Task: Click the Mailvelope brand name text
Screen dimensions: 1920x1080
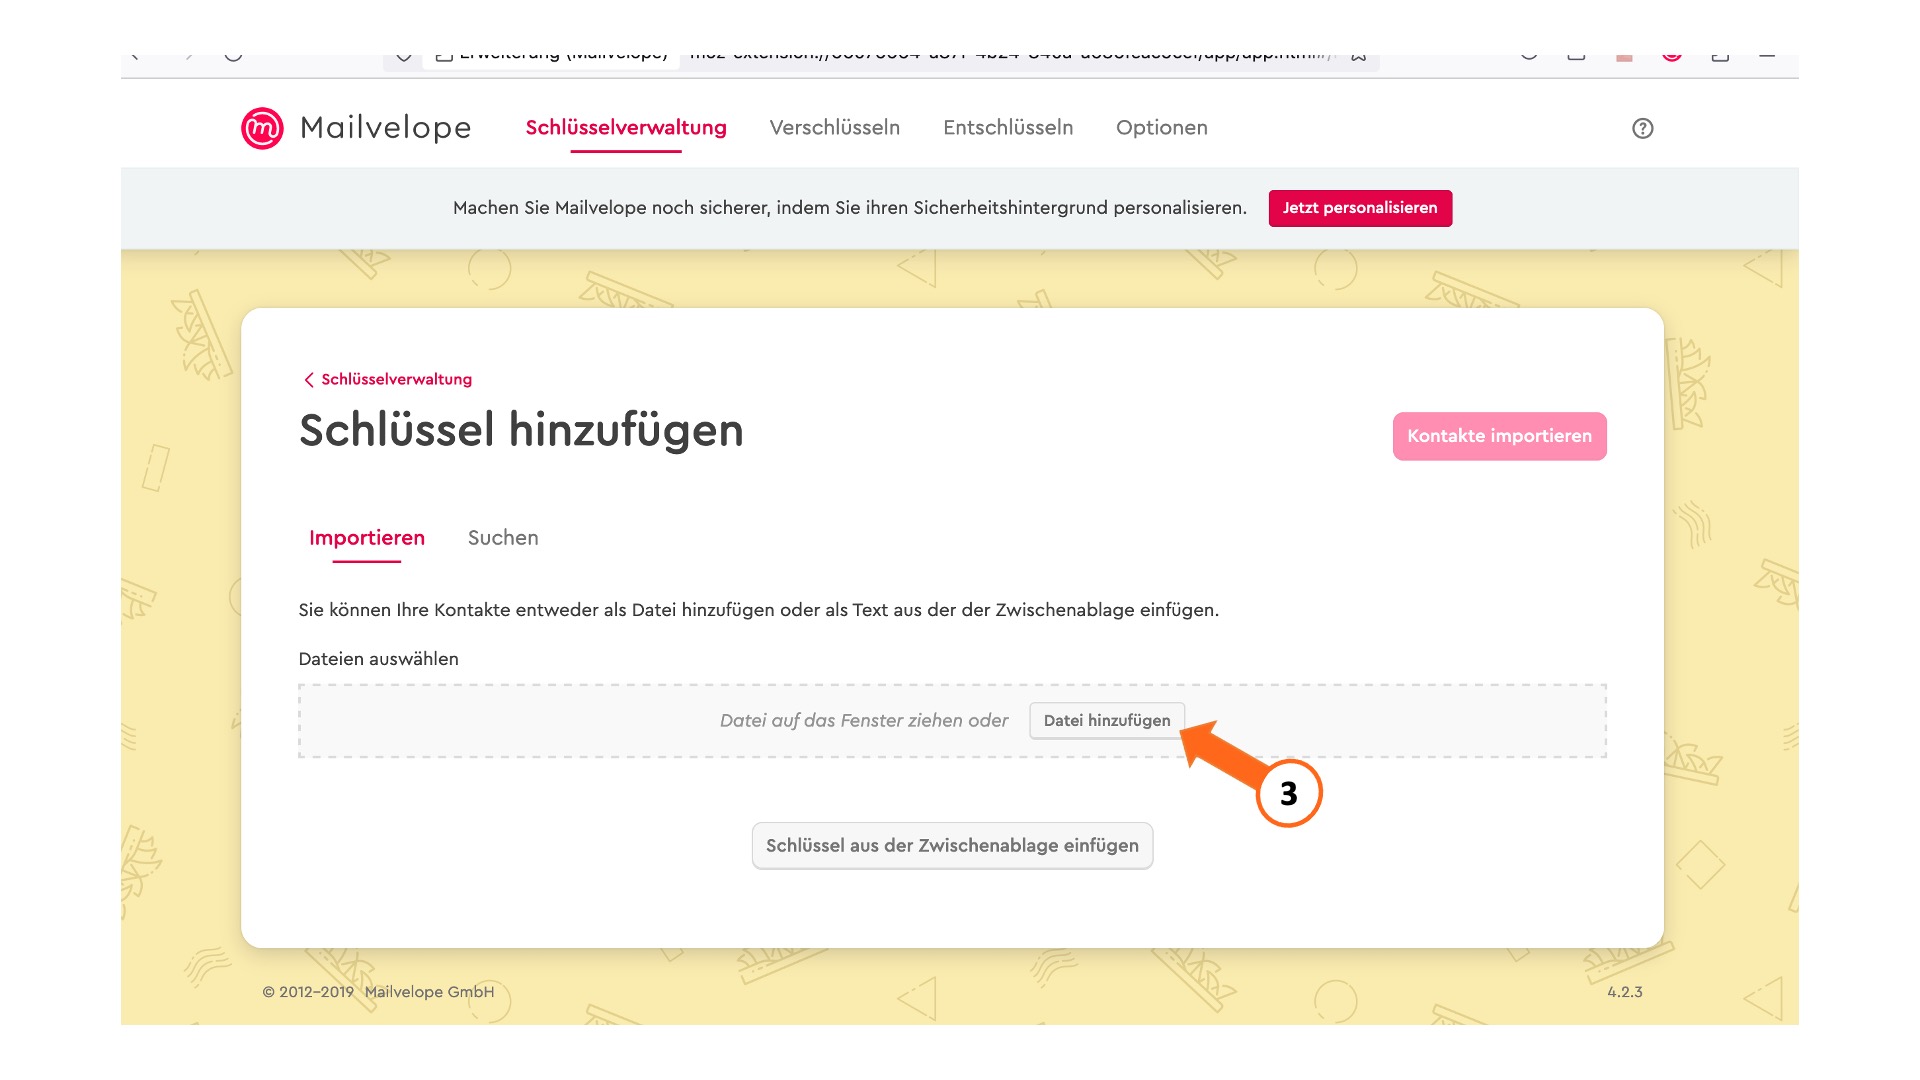Action: tap(385, 128)
